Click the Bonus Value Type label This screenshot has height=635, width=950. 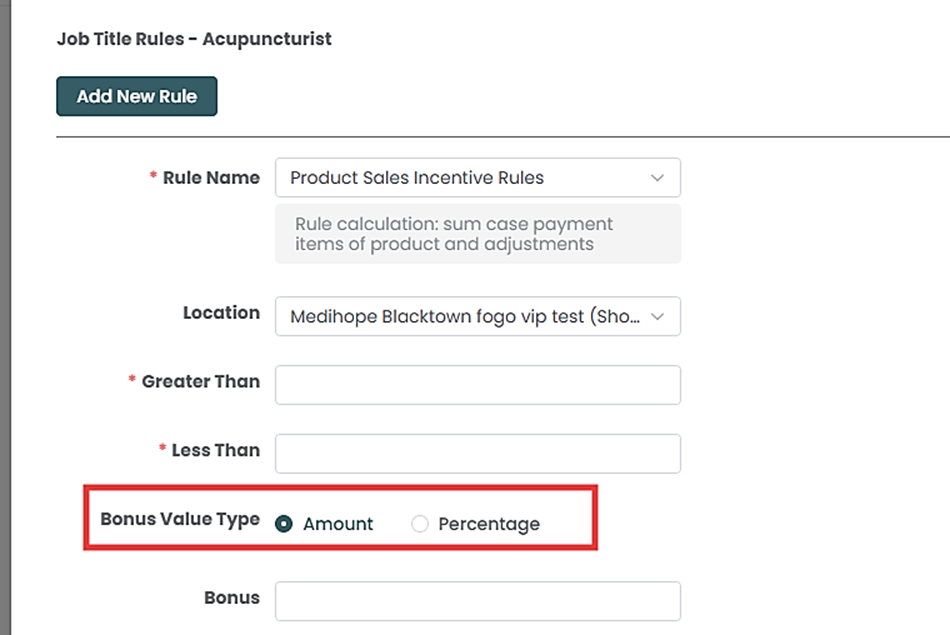pos(180,520)
